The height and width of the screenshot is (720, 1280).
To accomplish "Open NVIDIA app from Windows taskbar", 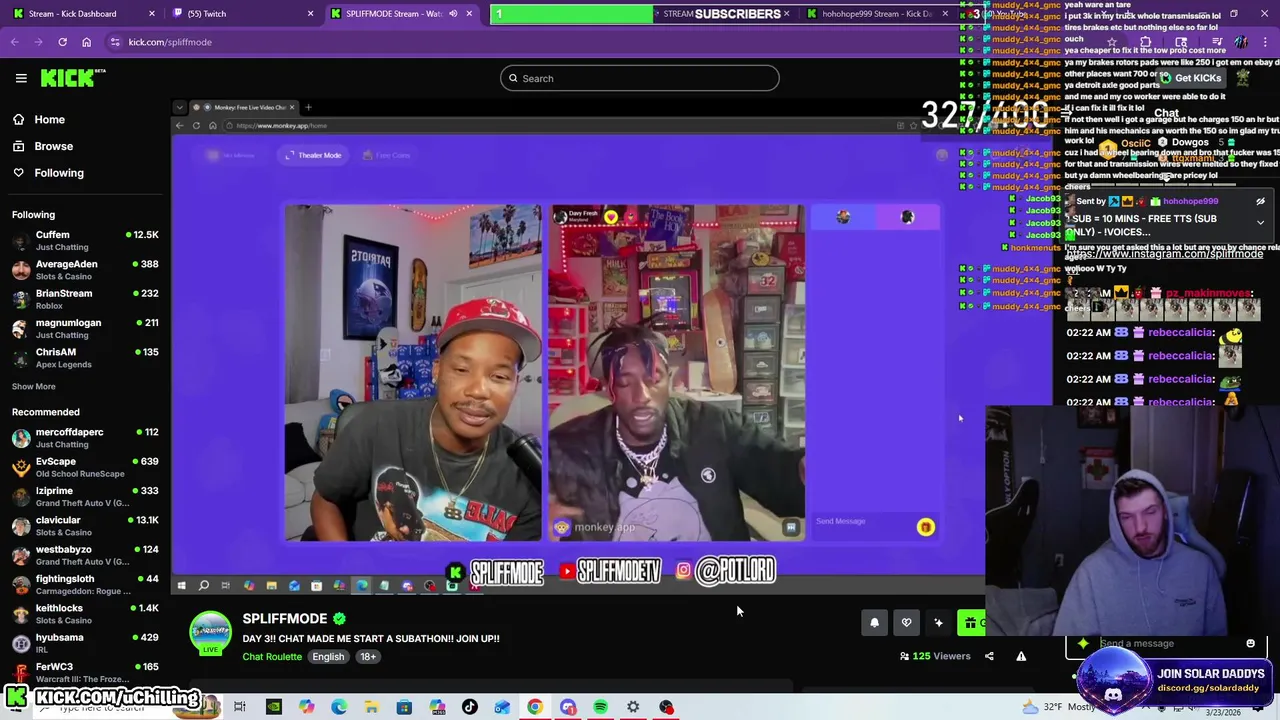I will click(x=274, y=707).
